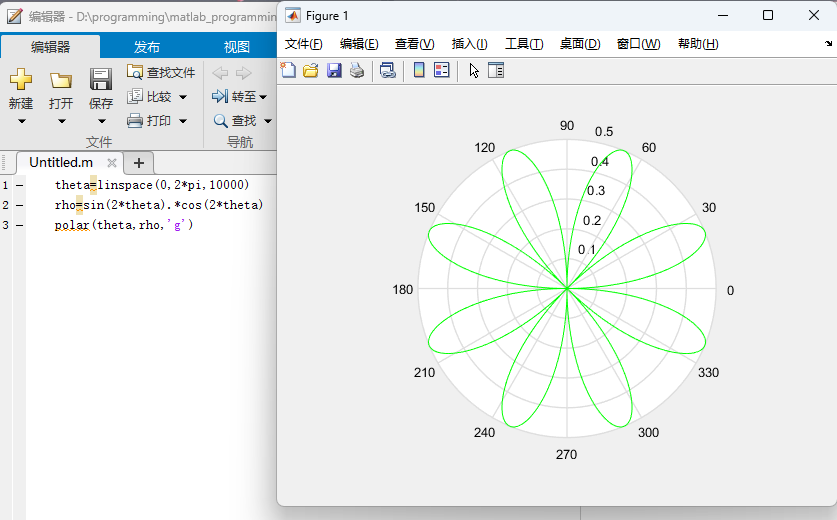Open the File (文件) menu in Figure 1
Screen dimensions: 837x520
click(303, 44)
